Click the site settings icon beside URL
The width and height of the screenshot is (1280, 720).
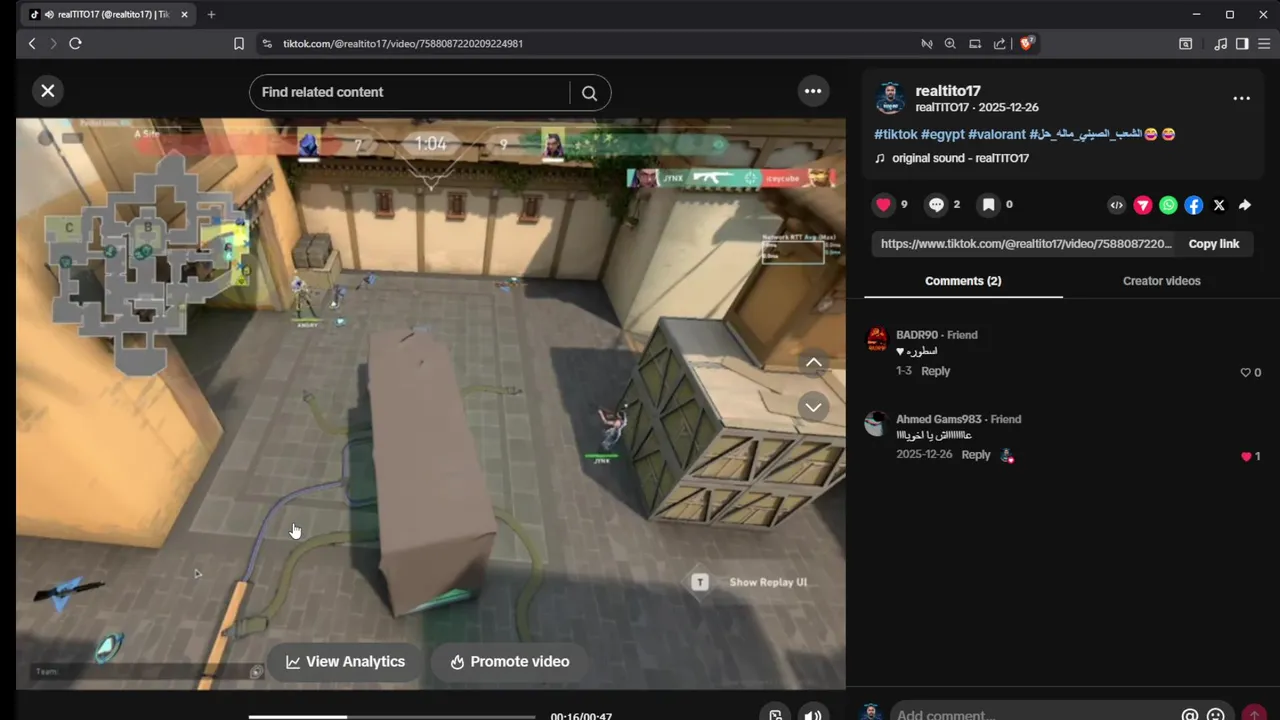point(266,43)
